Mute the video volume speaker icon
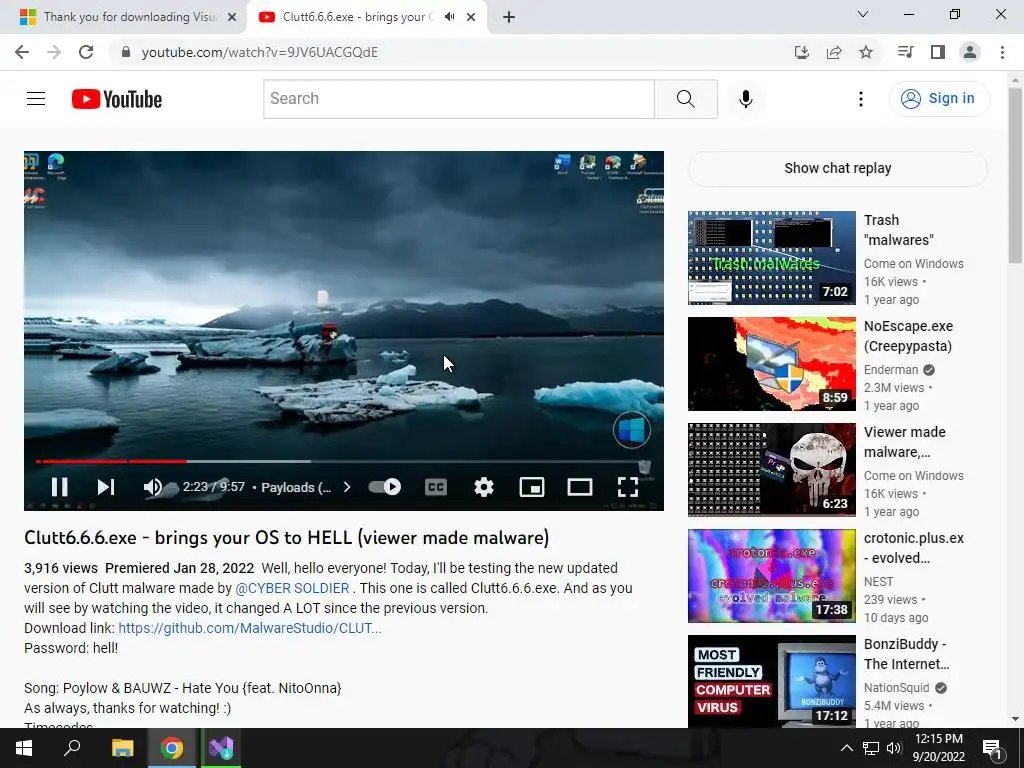The width and height of the screenshot is (1024, 768). 153,487
